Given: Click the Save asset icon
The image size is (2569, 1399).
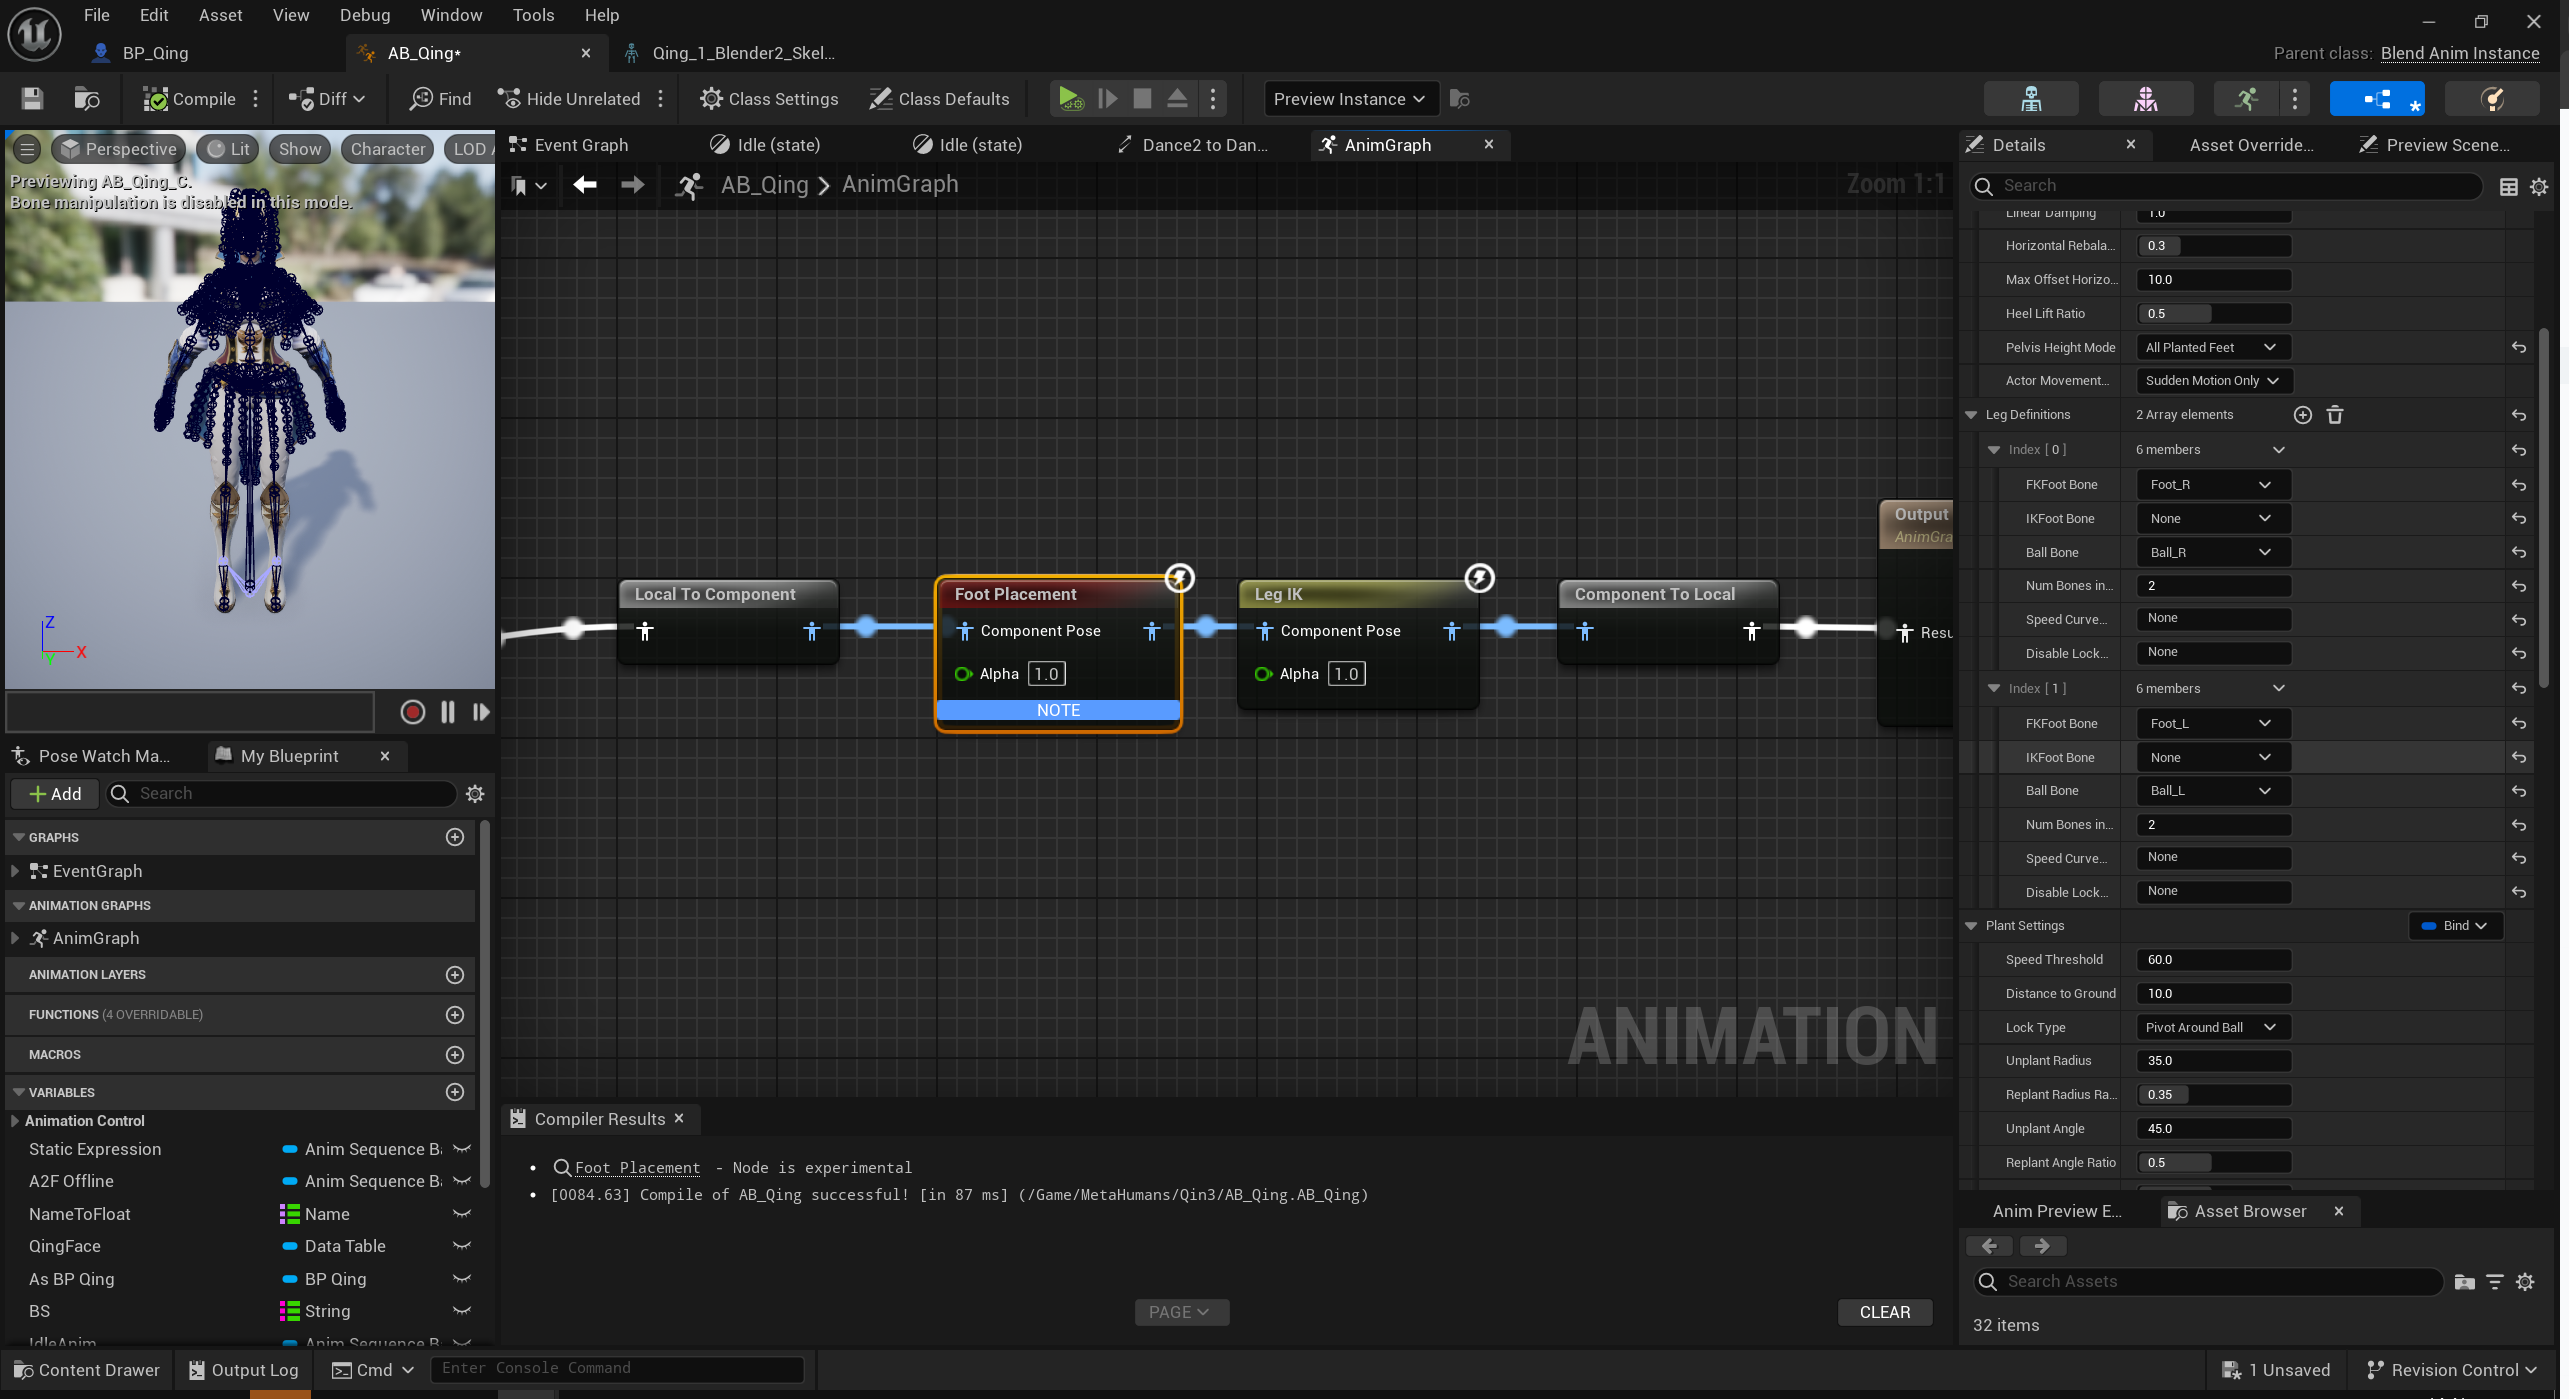Looking at the screenshot, I should [32, 99].
